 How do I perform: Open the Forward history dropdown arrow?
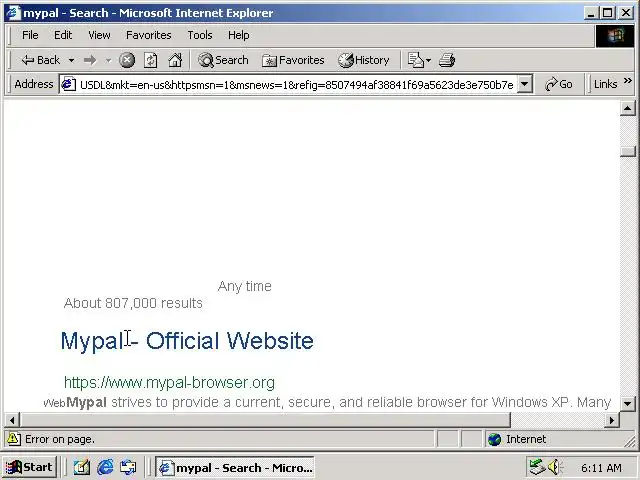click(x=108, y=60)
